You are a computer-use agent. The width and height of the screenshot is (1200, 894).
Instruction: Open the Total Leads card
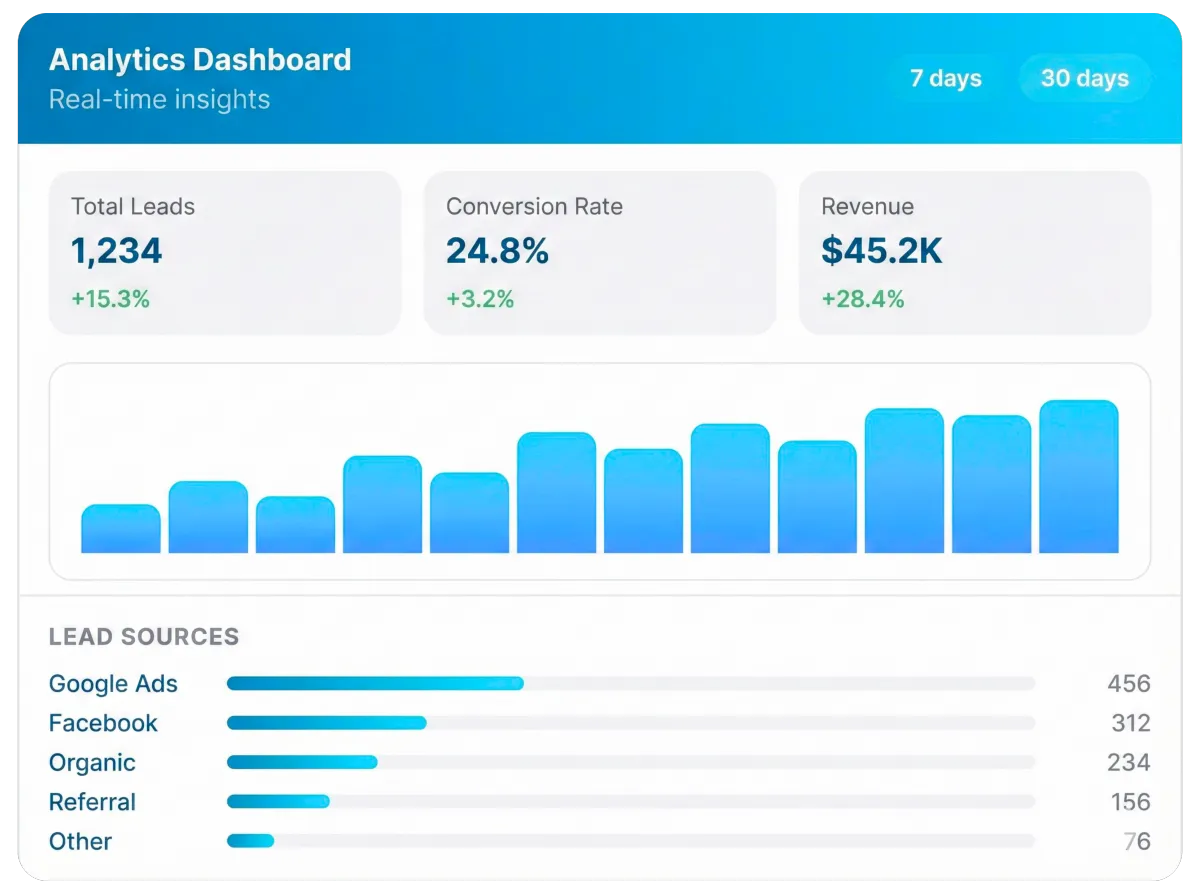pyautogui.click(x=225, y=252)
